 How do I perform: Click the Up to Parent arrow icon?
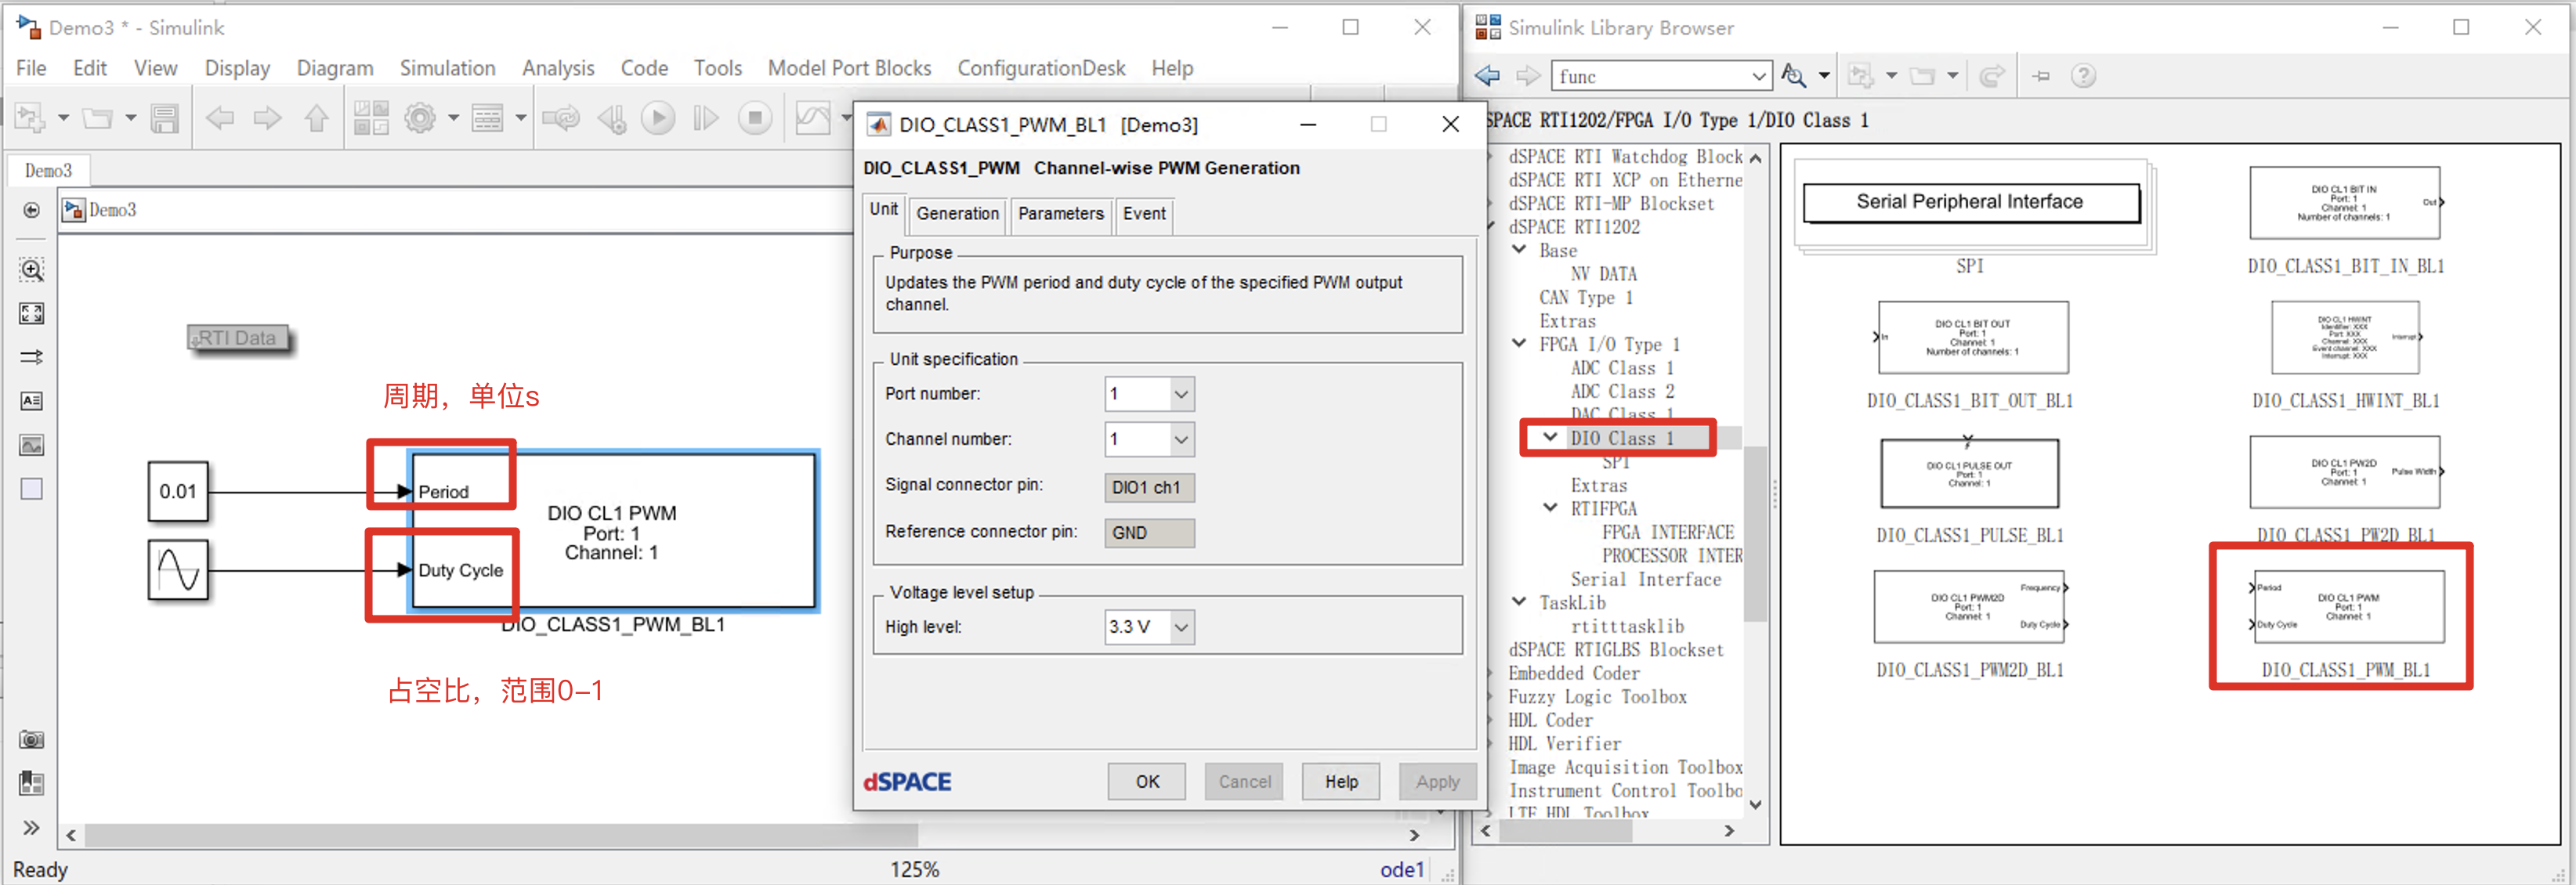[x=316, y=118]
